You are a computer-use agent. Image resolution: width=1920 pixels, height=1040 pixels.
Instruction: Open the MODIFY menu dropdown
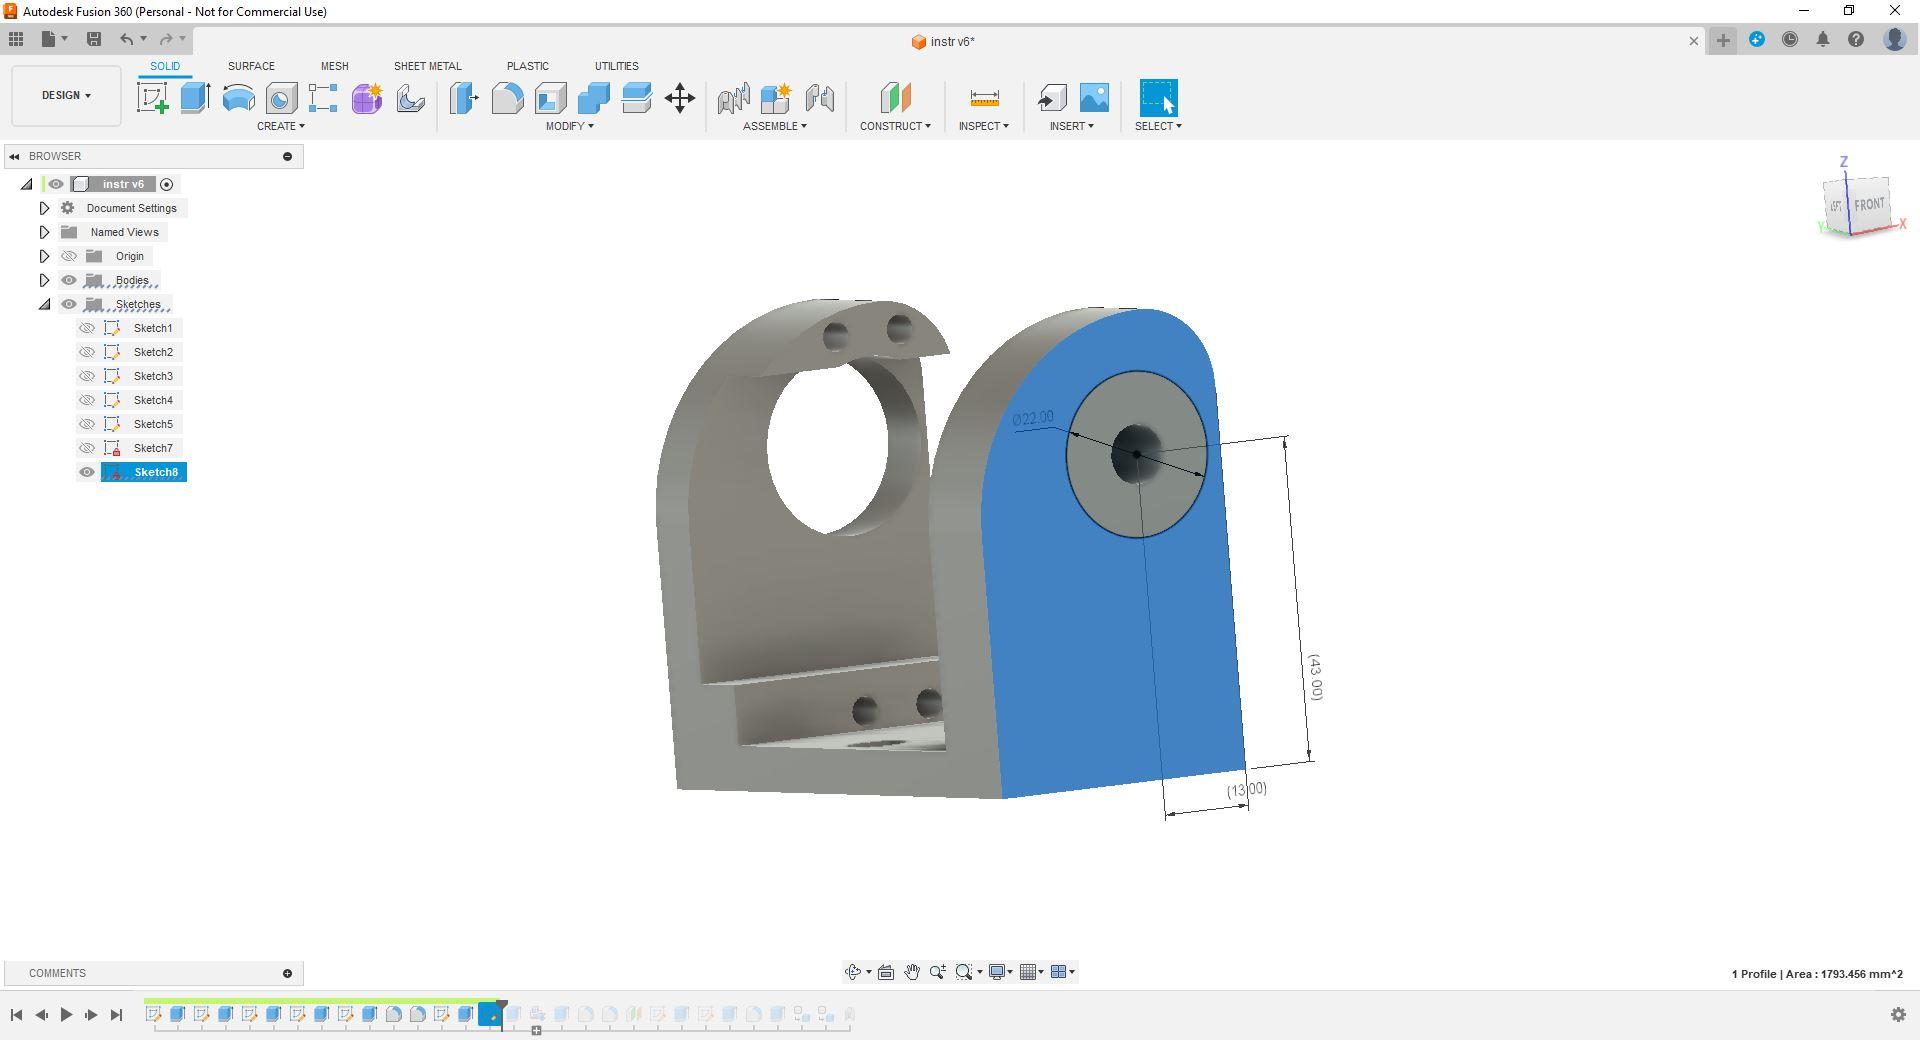[569, 126]
